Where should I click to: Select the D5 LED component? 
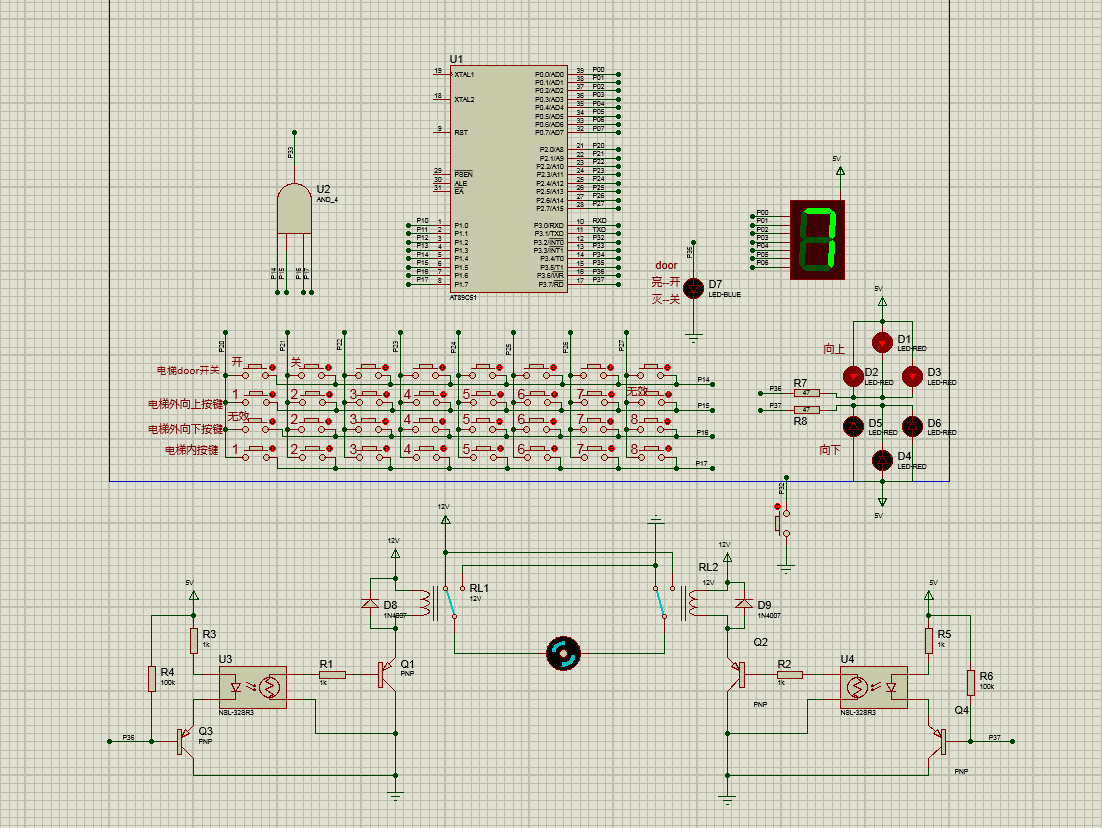(x=853, y=426)
